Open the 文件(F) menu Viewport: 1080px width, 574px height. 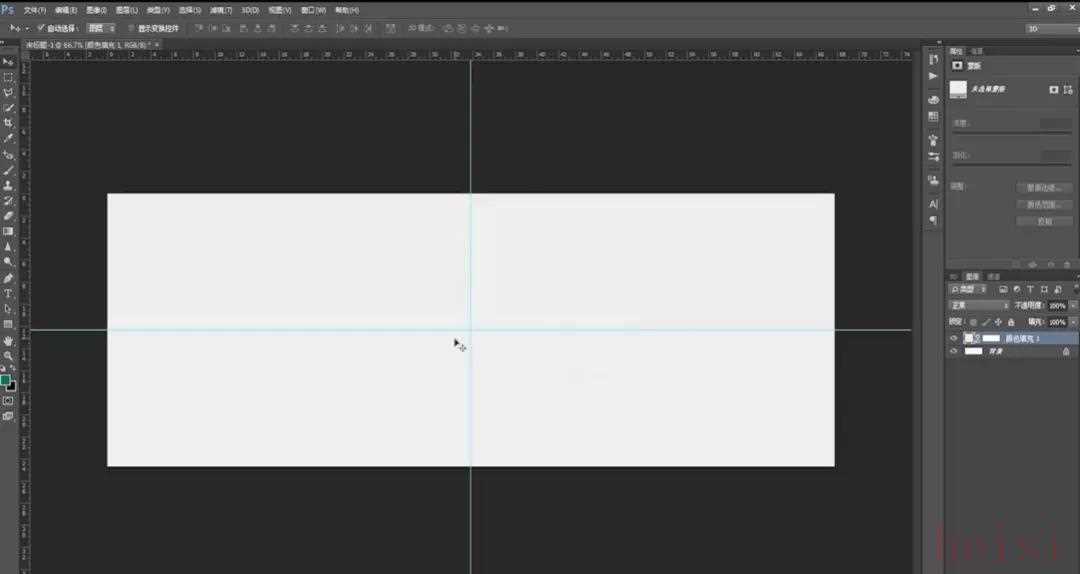click(35, 10)
